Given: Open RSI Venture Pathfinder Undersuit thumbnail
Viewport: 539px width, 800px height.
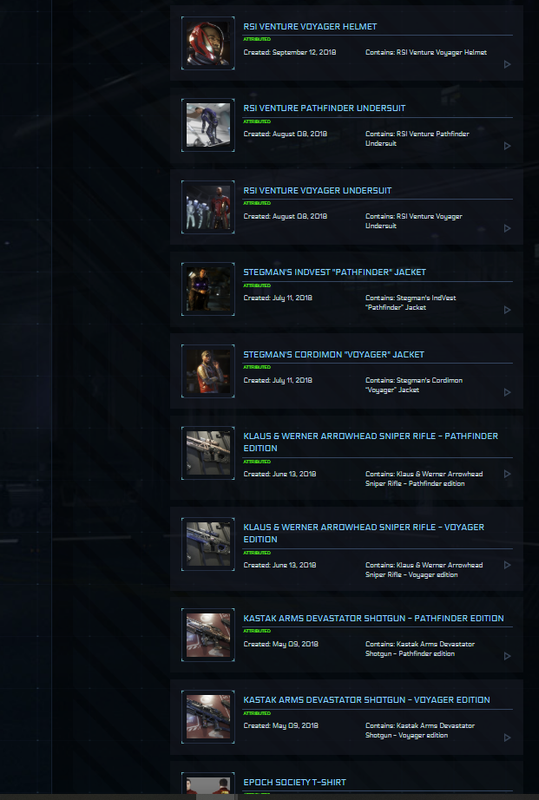Looking at the screenshot, I should [208, 125].
